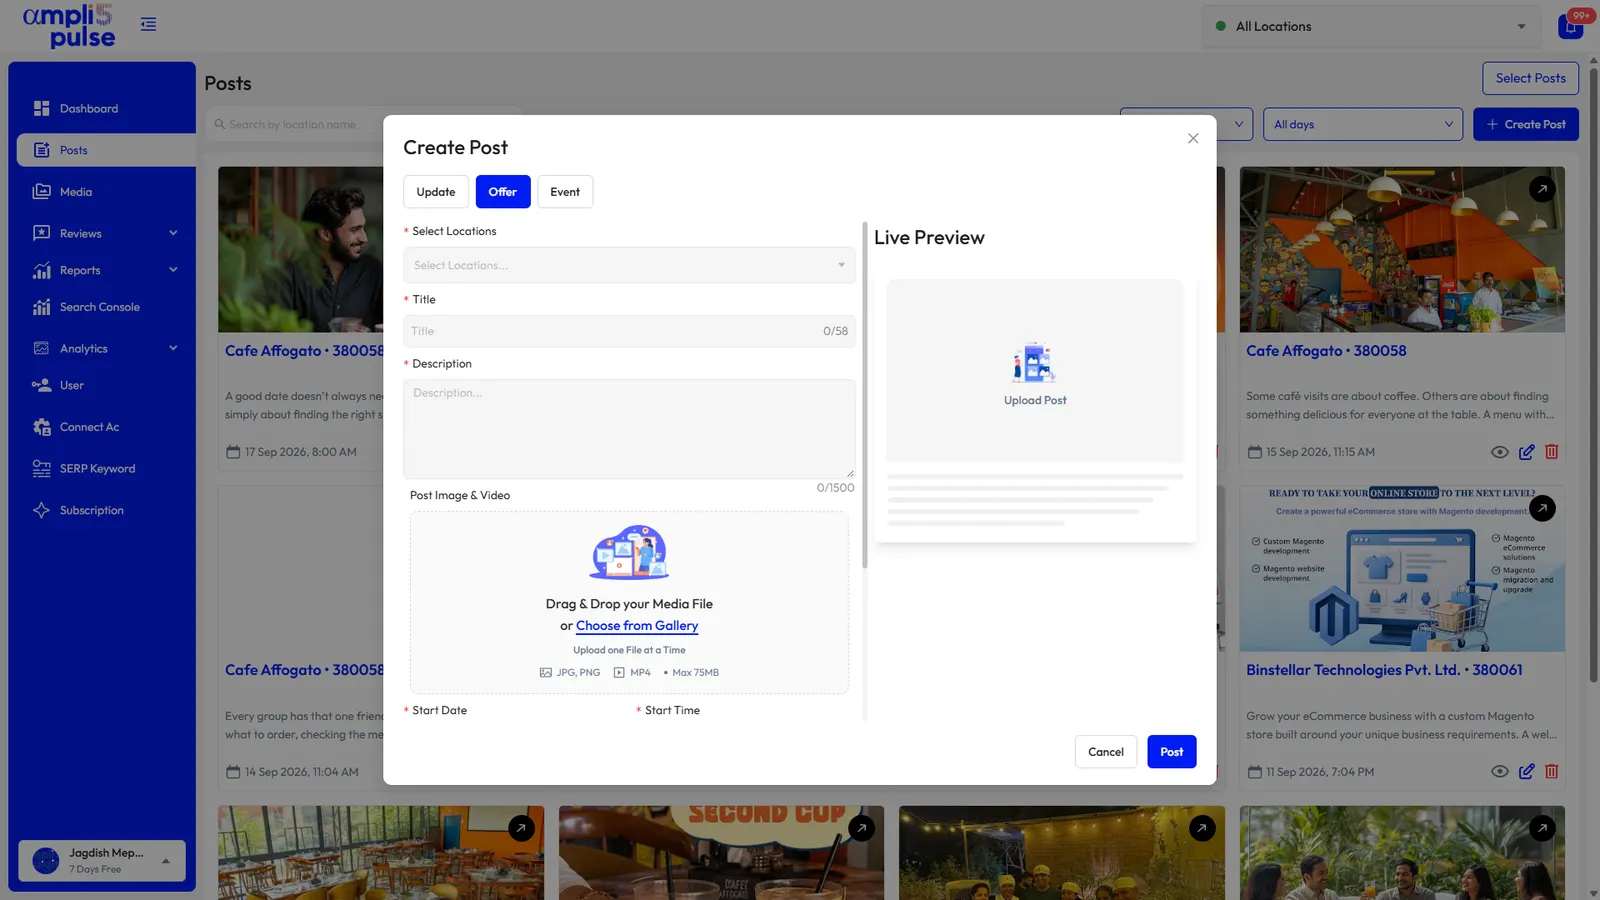The height and width of the screenshot is (900, 1600).
Task: Select the Offer post tab
Action: (503, 192)
